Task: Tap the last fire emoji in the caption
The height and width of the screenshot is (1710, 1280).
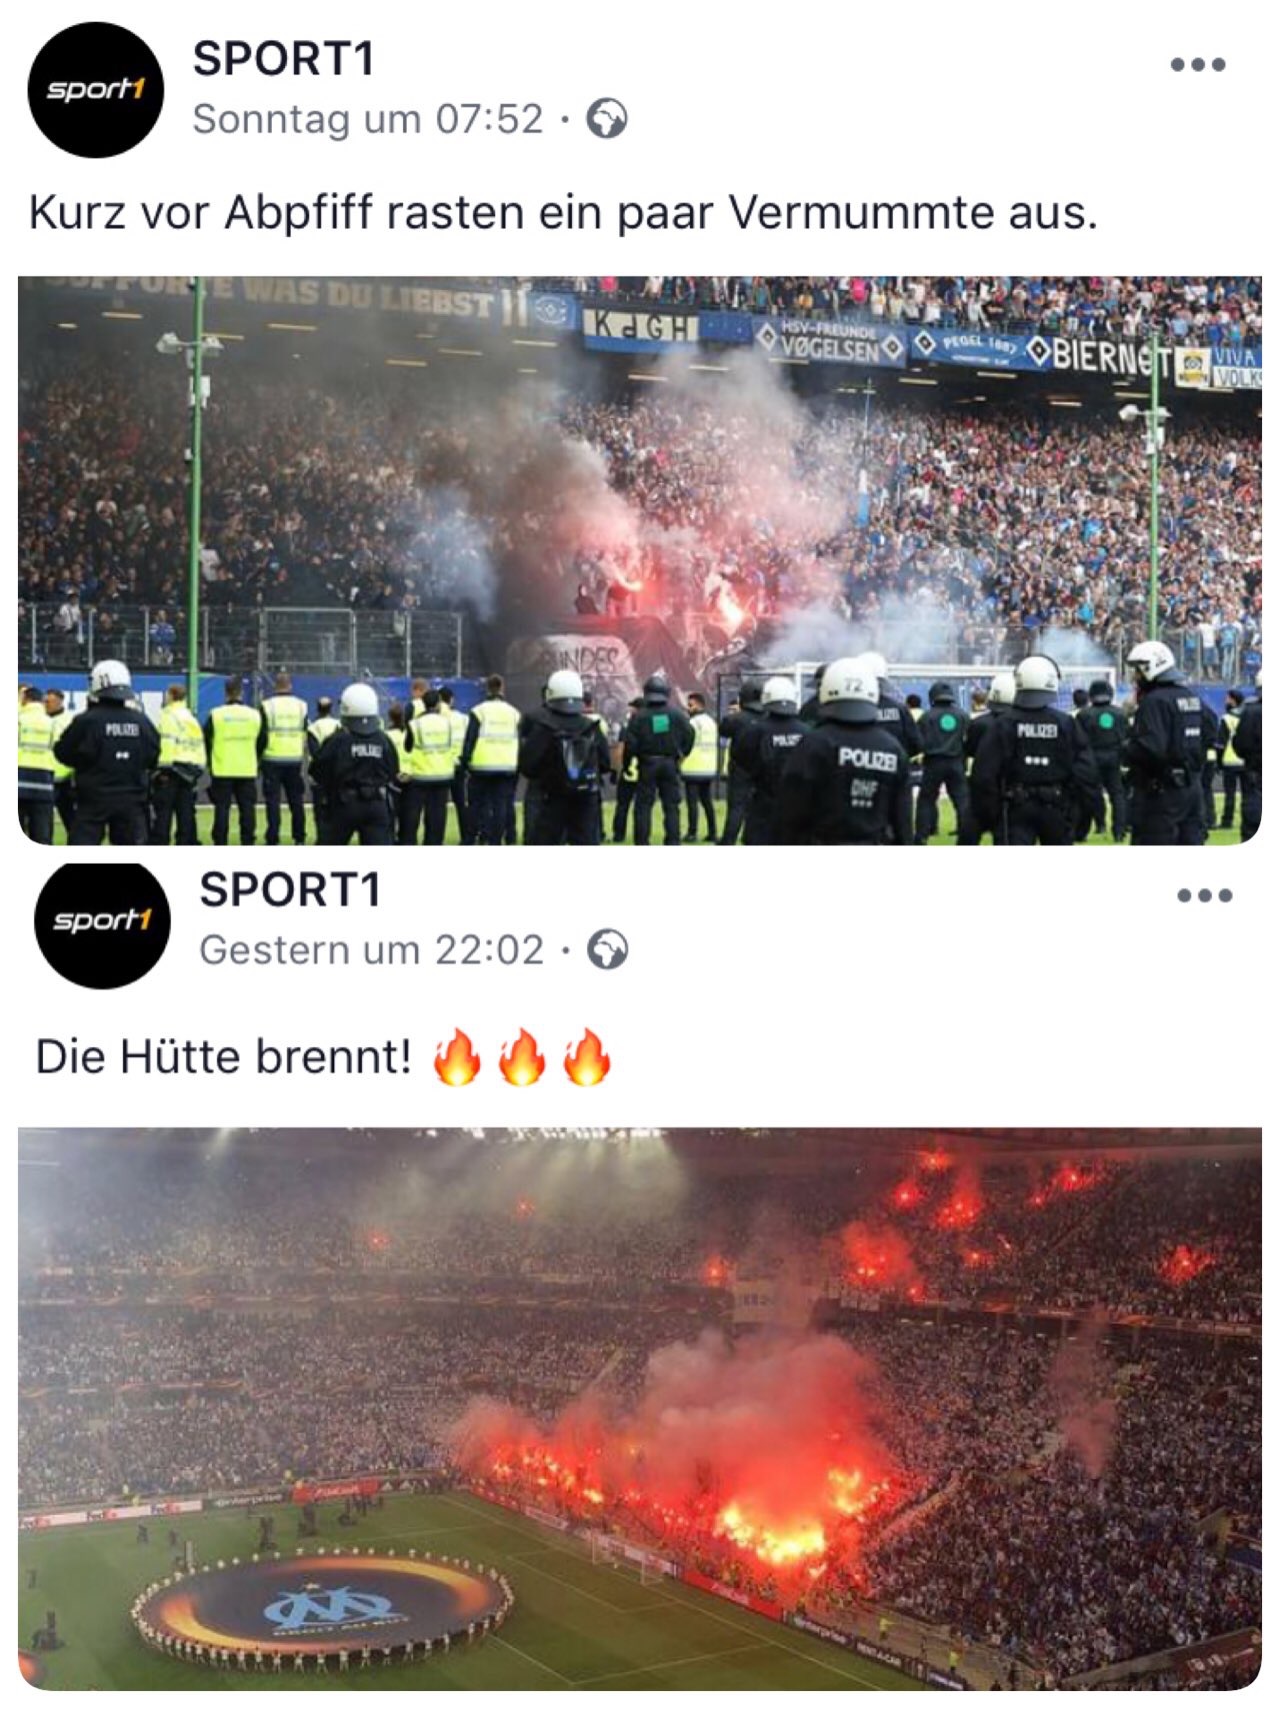Action: coord(586,1057)
